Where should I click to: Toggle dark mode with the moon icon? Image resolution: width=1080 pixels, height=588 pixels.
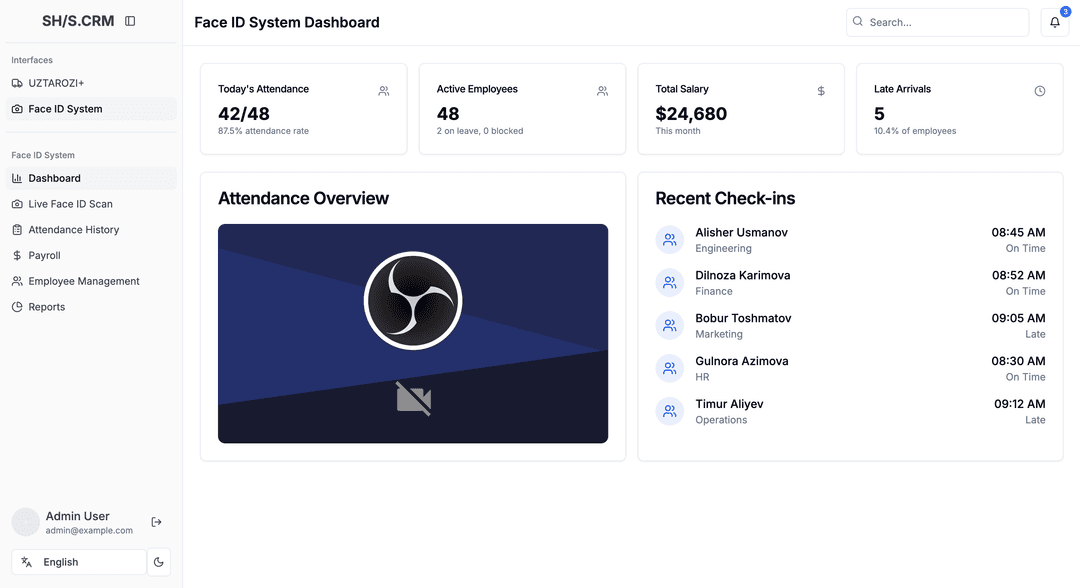[159, 562]
